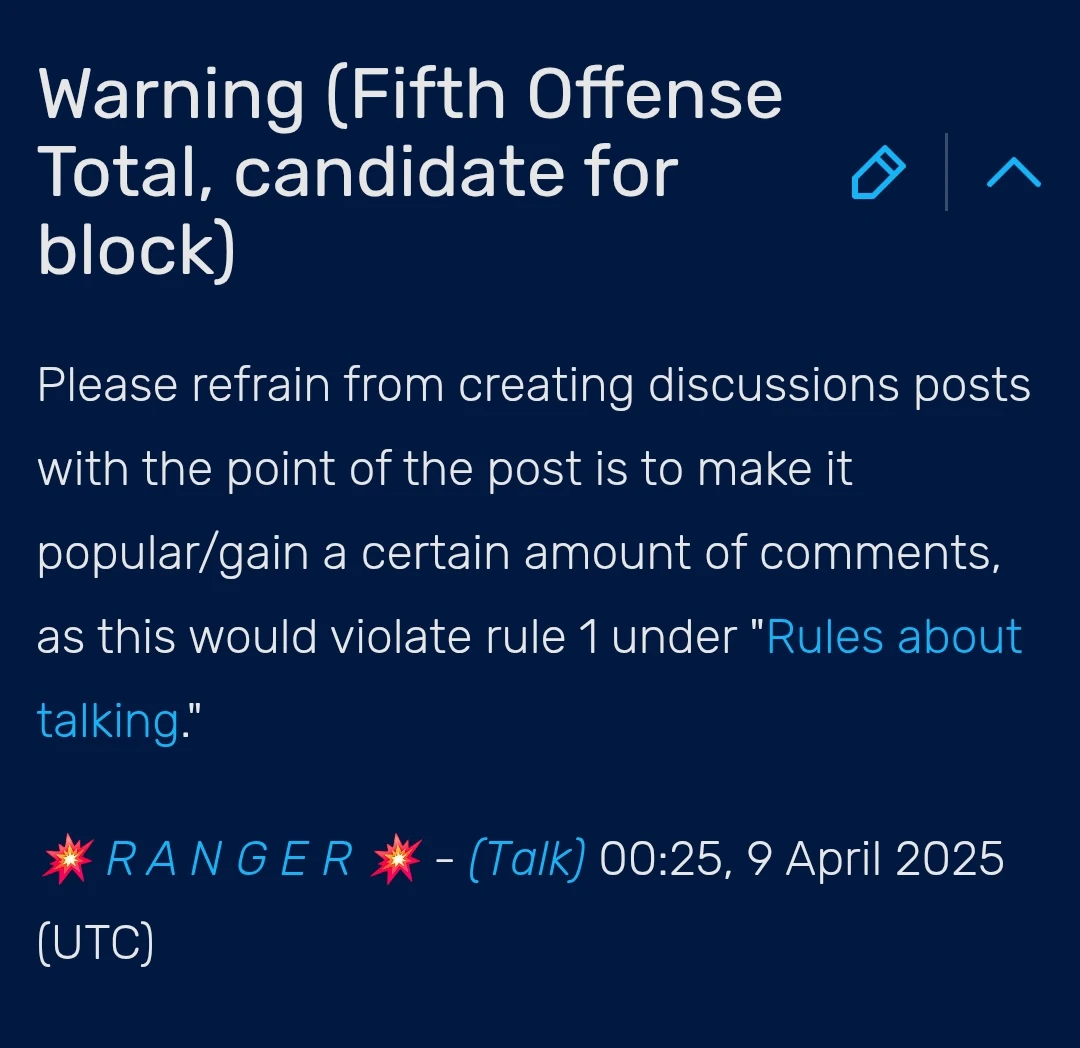Click the vertical divider between pencil and chevron

(x=946, y=174)
